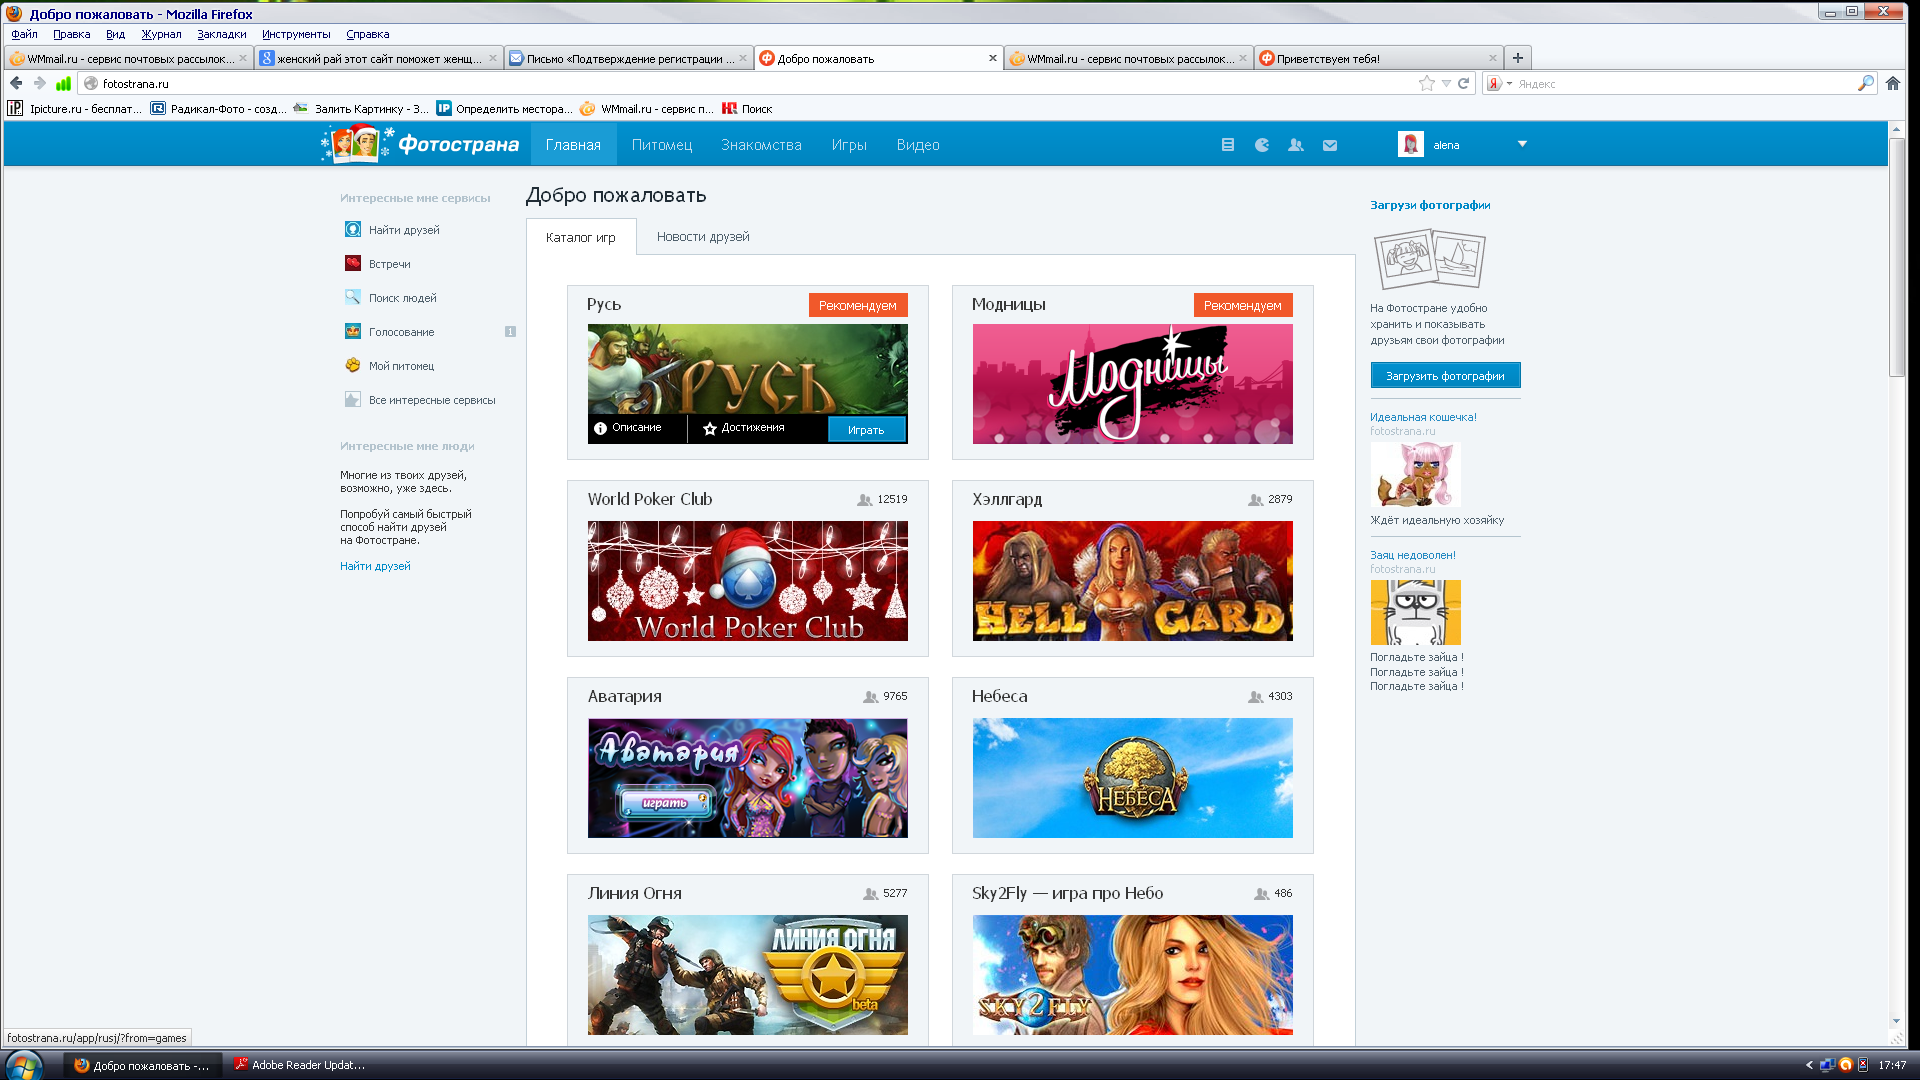Open notifications pie-shaped header icon
The image size is (1920, 1080).
click(x=1262, y=145)
